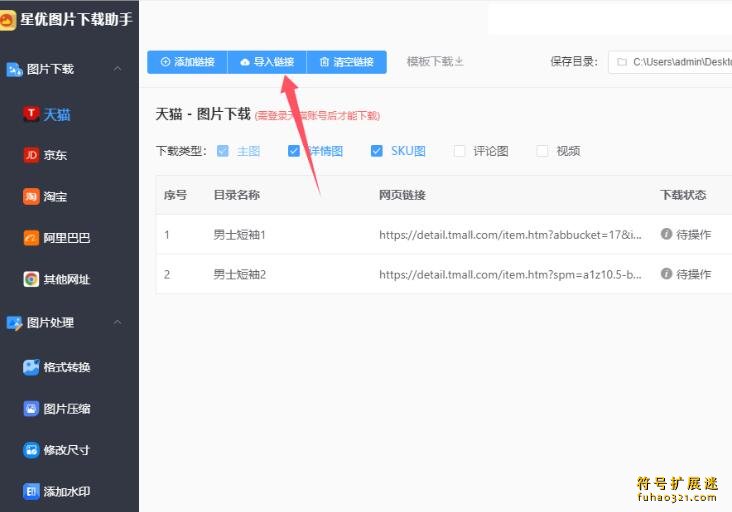
Task: Select 其他网址 in the sidebar
Action: 67,280
